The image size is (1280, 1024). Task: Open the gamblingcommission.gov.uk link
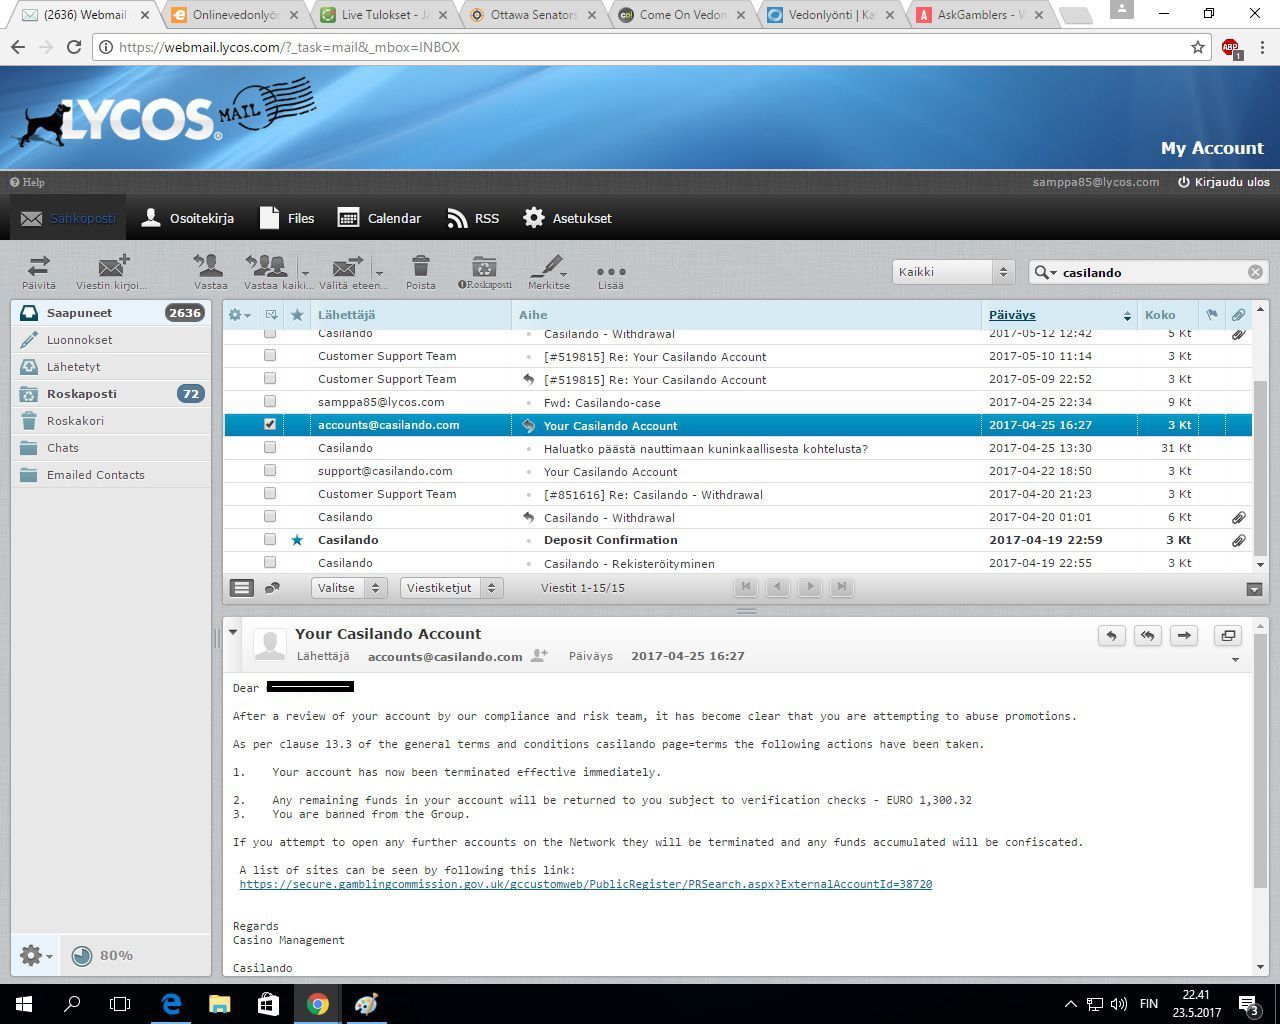pyautogui.click(x=586, y=884)
